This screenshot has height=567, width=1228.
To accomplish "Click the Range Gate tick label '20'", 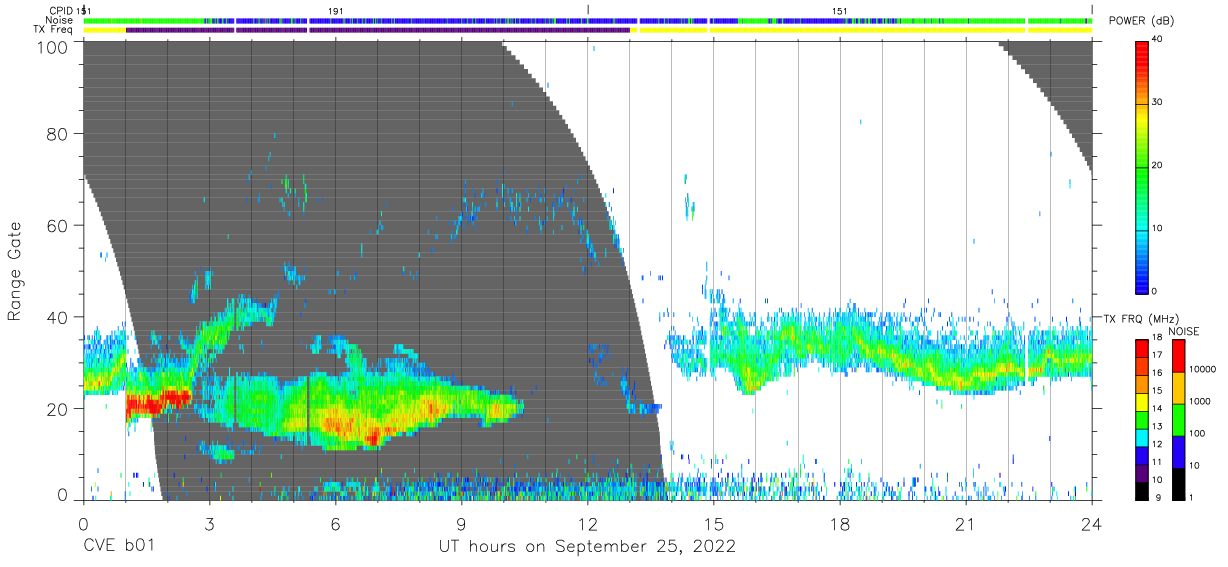I will point(58,409).
